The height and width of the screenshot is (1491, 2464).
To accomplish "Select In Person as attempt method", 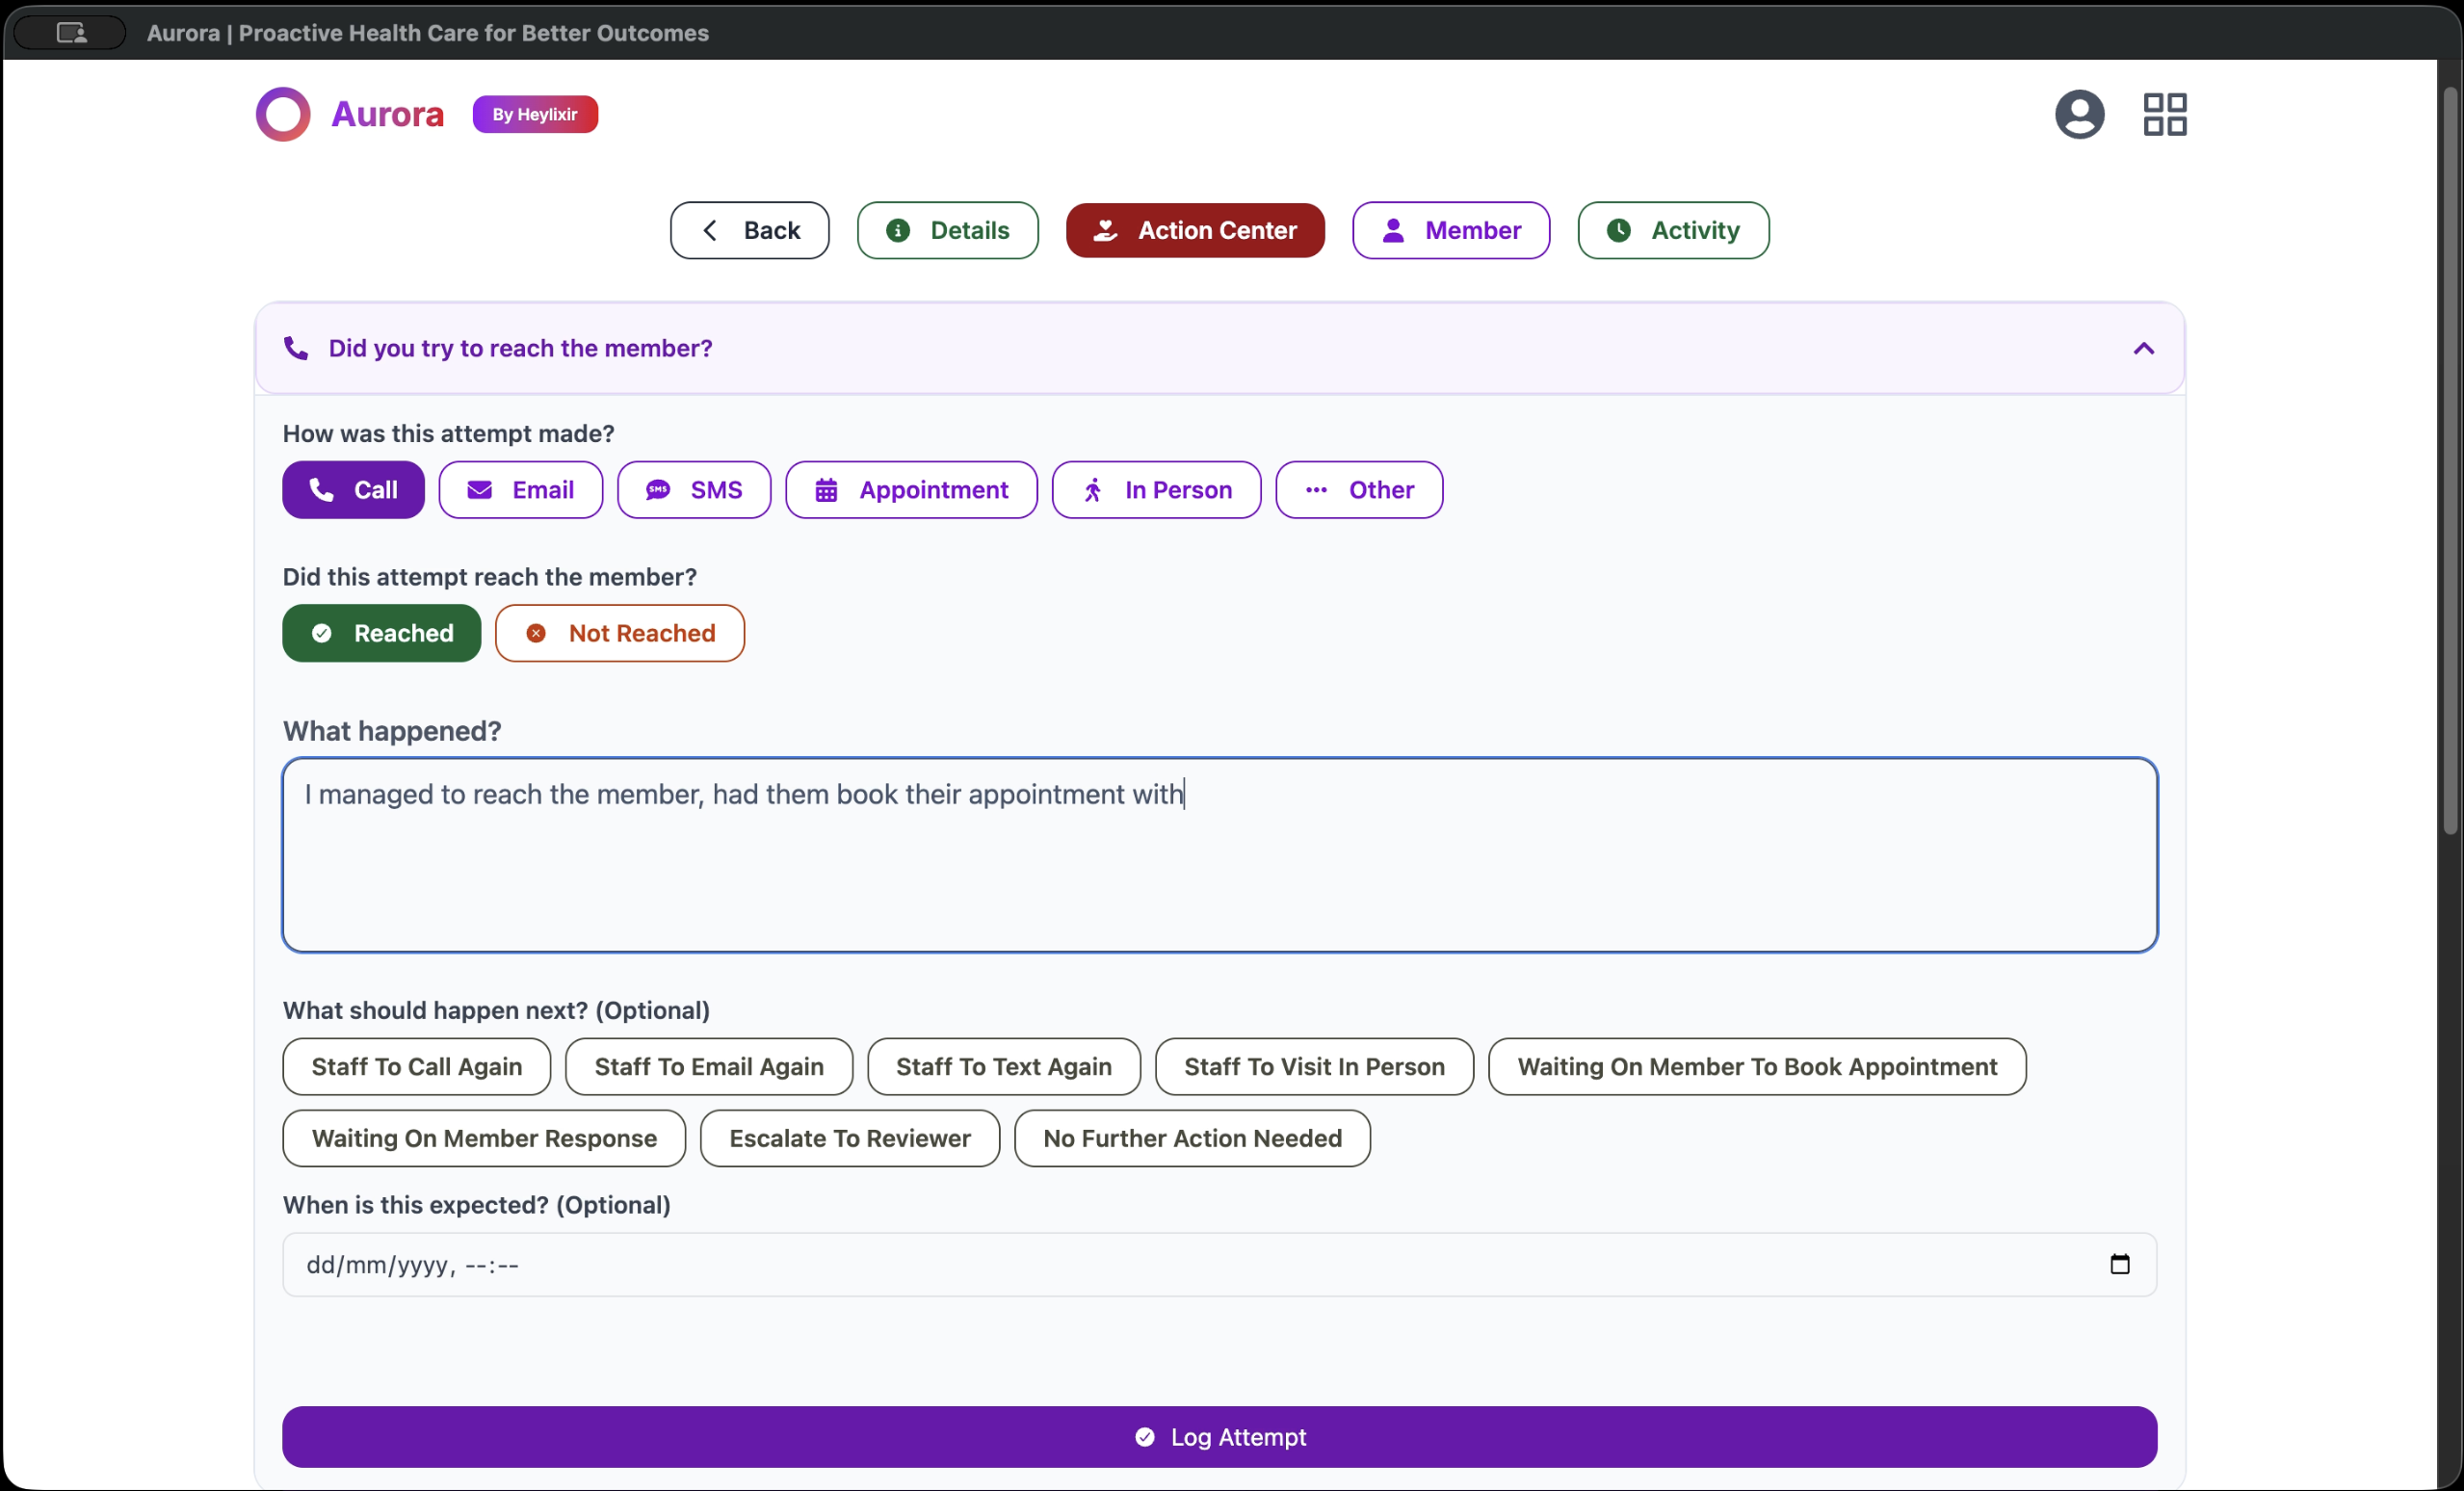I will 1156,490.
